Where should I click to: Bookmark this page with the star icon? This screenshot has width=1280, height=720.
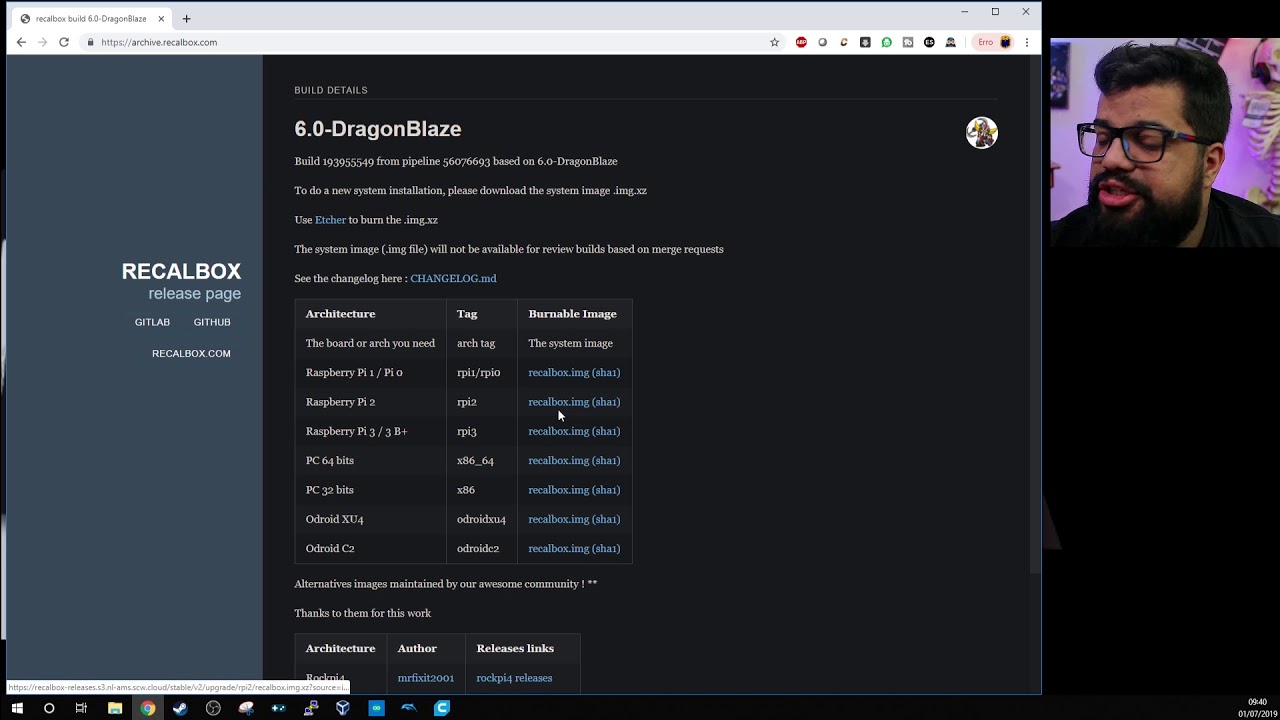(x=774, y=42)
